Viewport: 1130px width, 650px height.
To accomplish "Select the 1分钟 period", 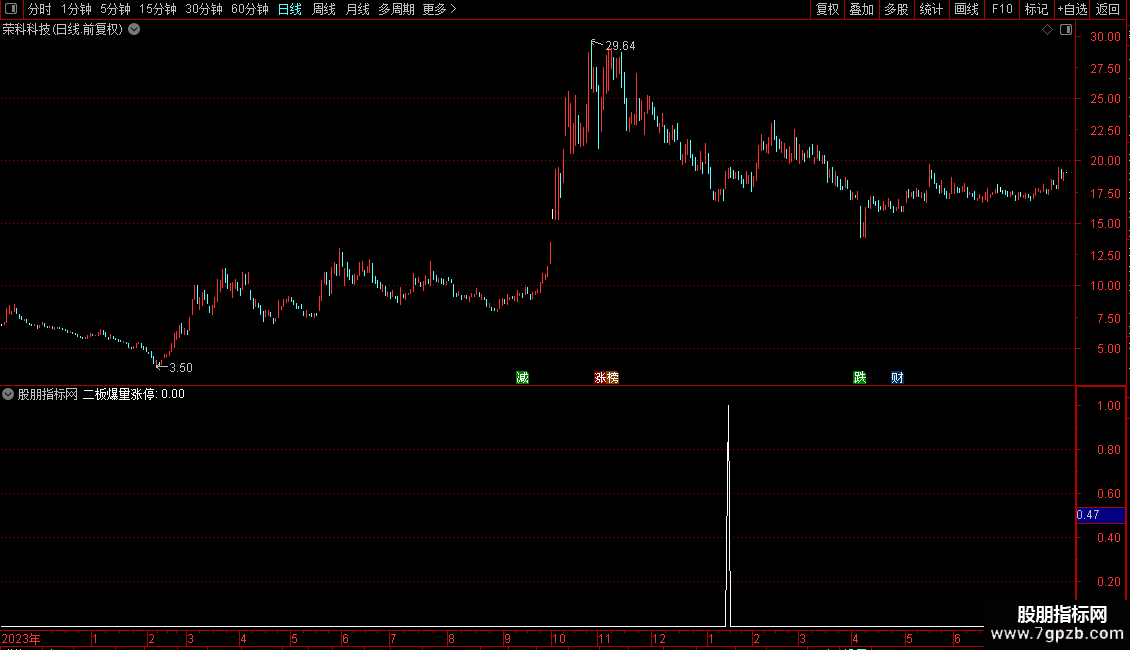I will (x=76, y=9).
